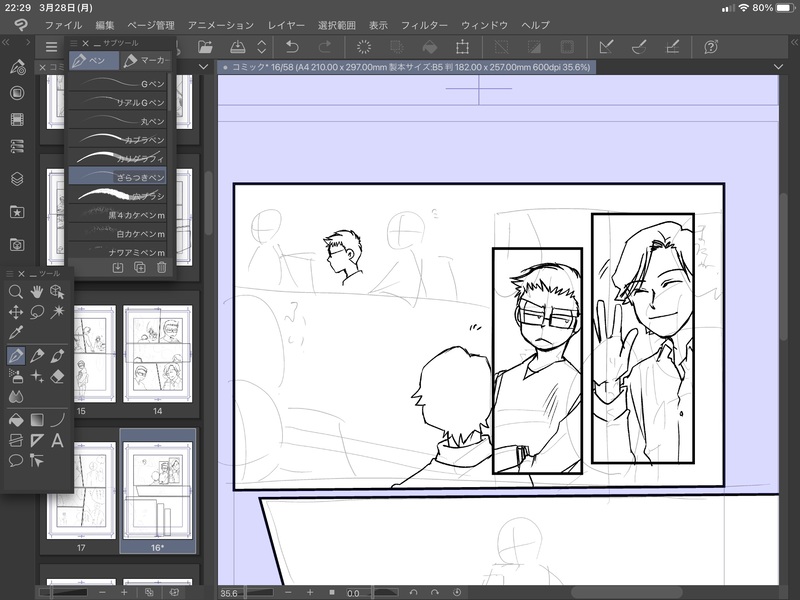
Task: Open the 編集 menu
Action: point(105,25)
